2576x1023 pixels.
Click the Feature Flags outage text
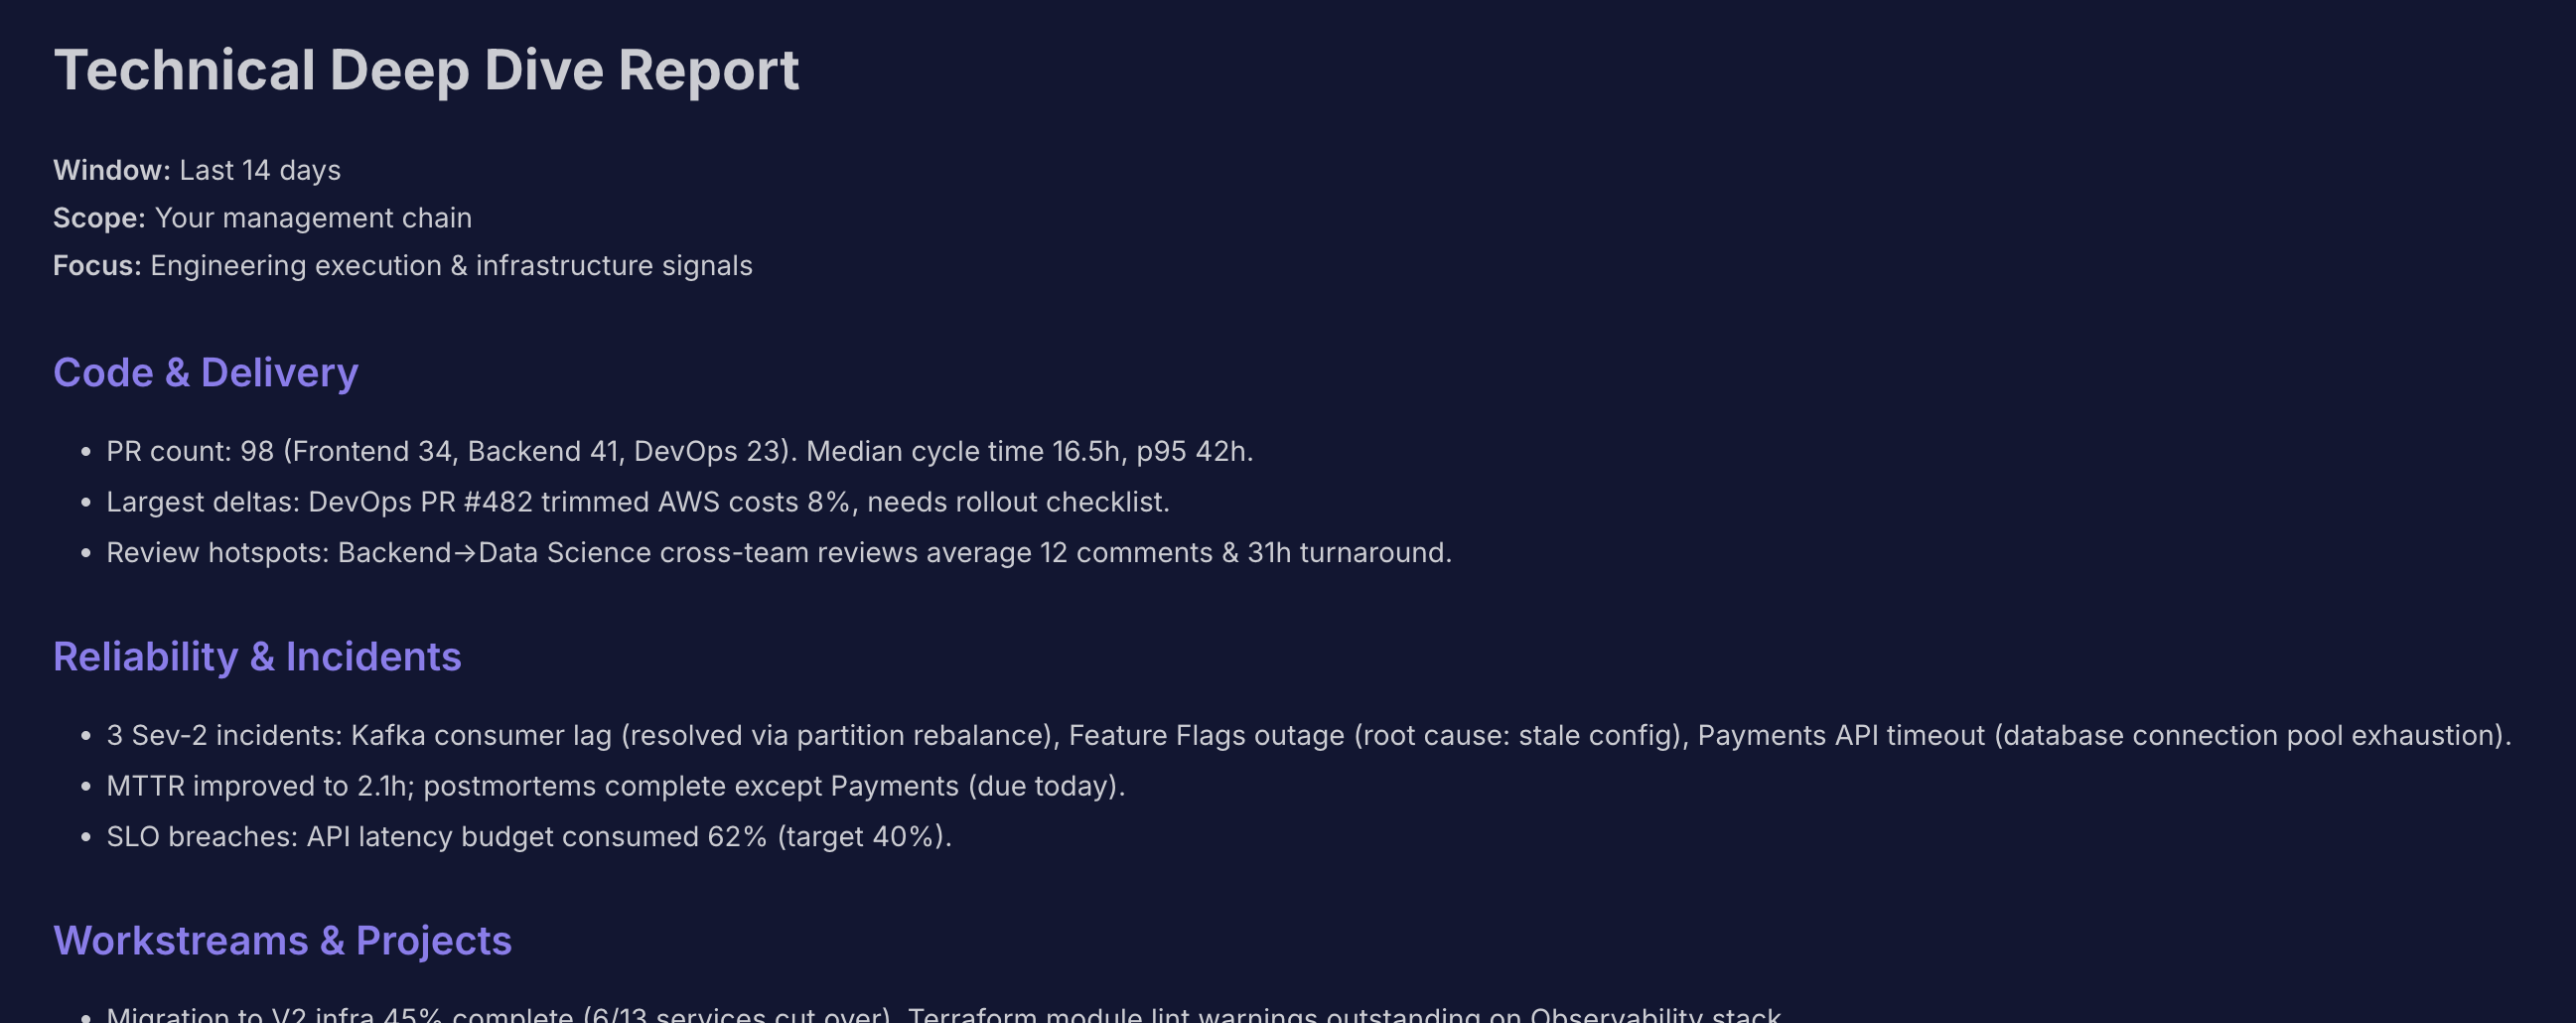coord(1206,736)
